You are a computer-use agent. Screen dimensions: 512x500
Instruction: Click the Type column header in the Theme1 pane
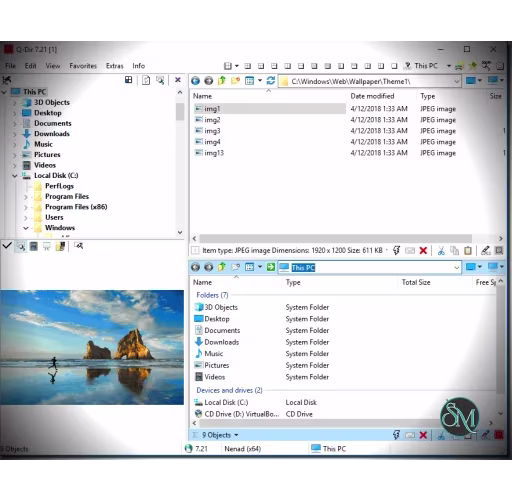[428, 96]
